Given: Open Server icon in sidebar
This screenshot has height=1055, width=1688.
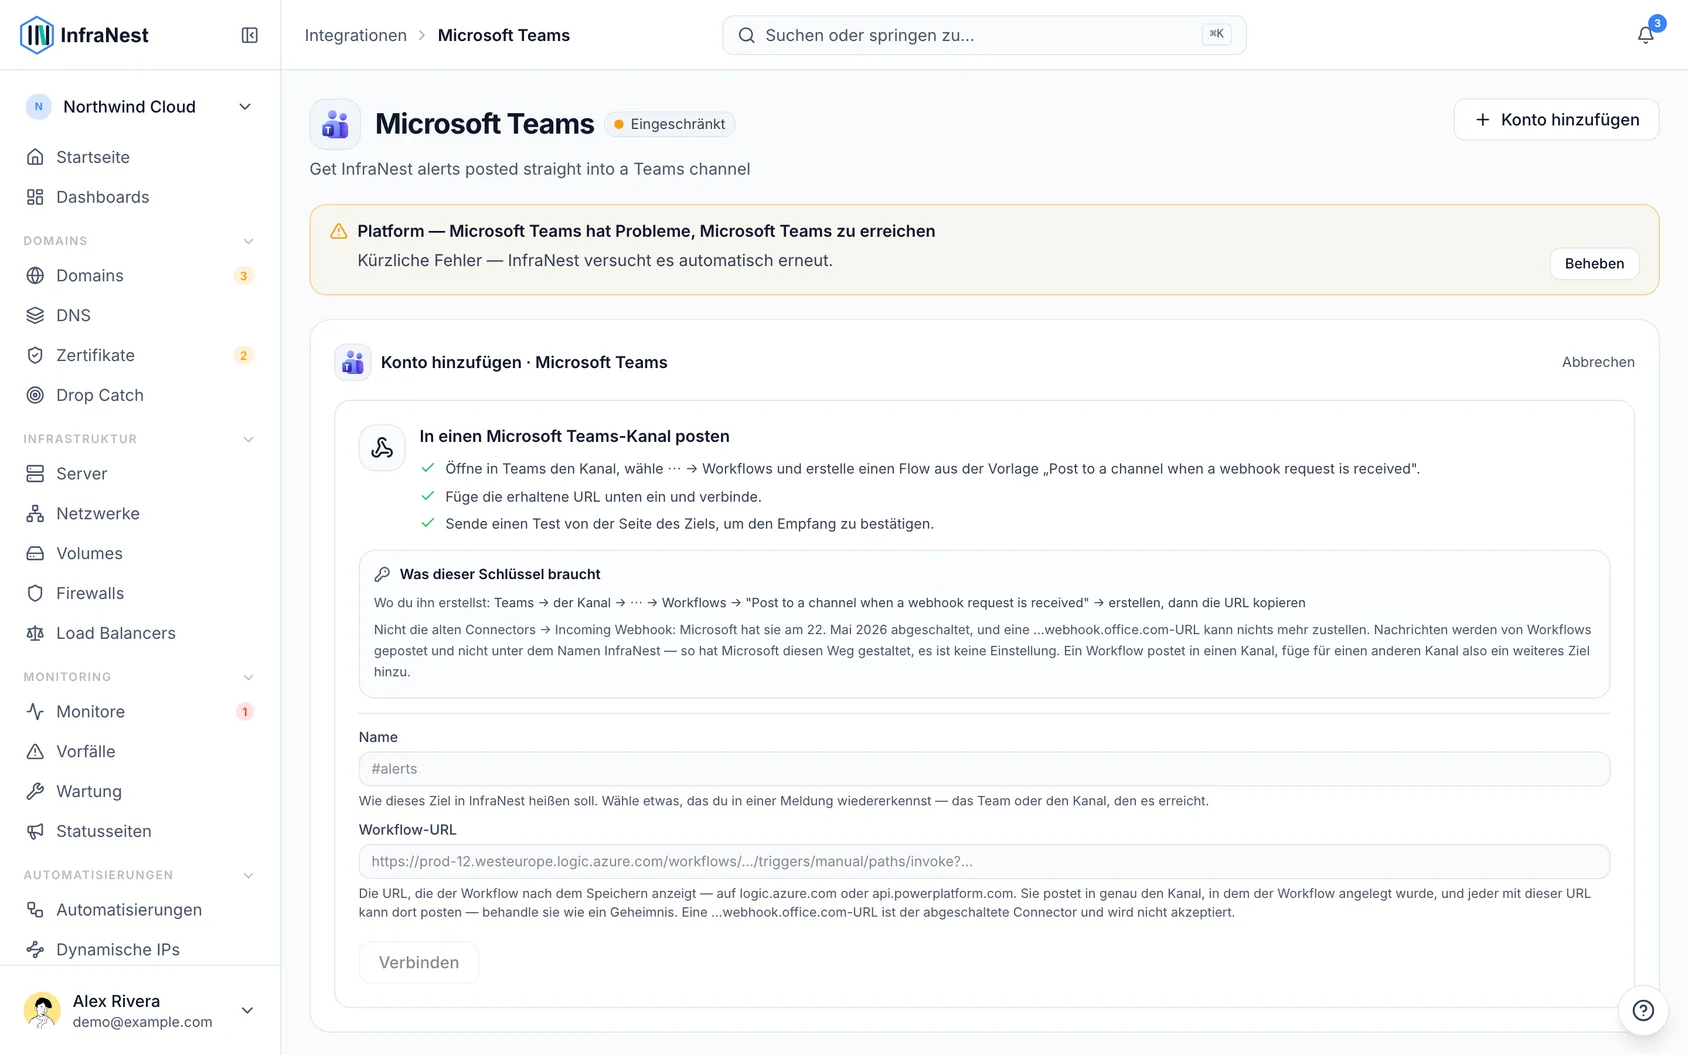Looking at the screenshot, I should coord(35,473).
